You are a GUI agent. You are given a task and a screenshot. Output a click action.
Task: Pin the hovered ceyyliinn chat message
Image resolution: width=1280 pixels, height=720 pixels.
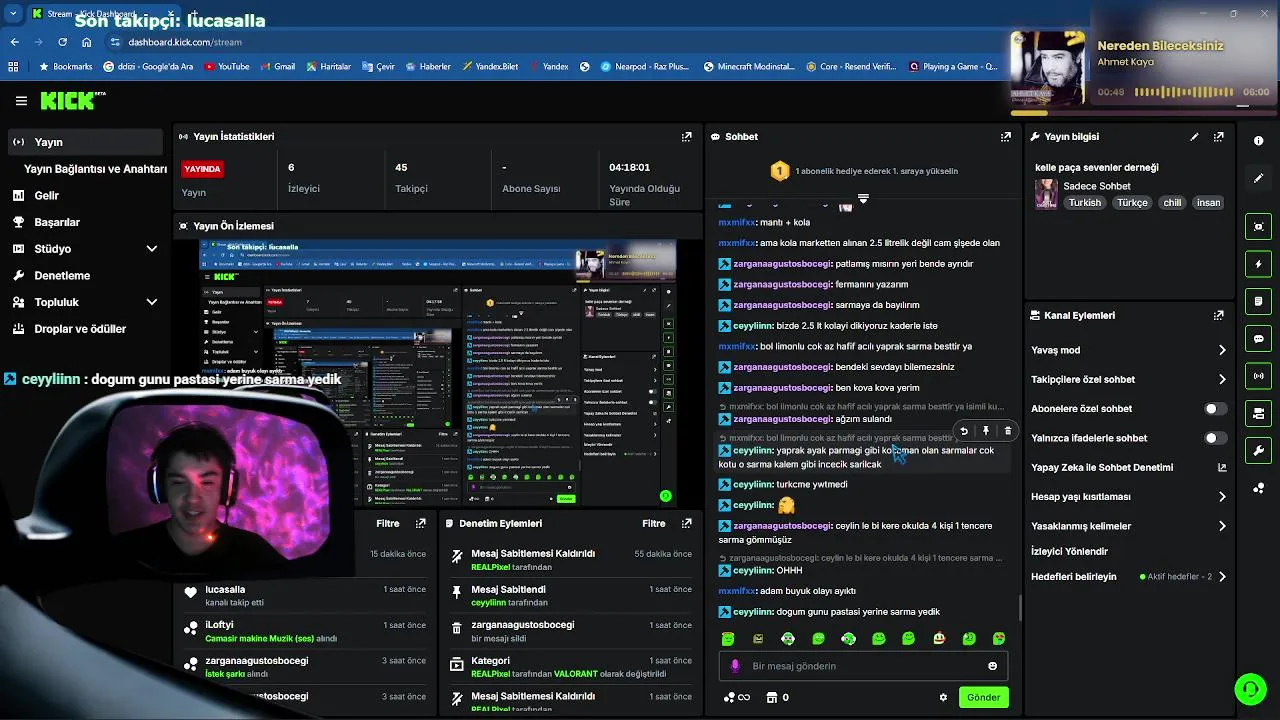click(x=986, y=431)
